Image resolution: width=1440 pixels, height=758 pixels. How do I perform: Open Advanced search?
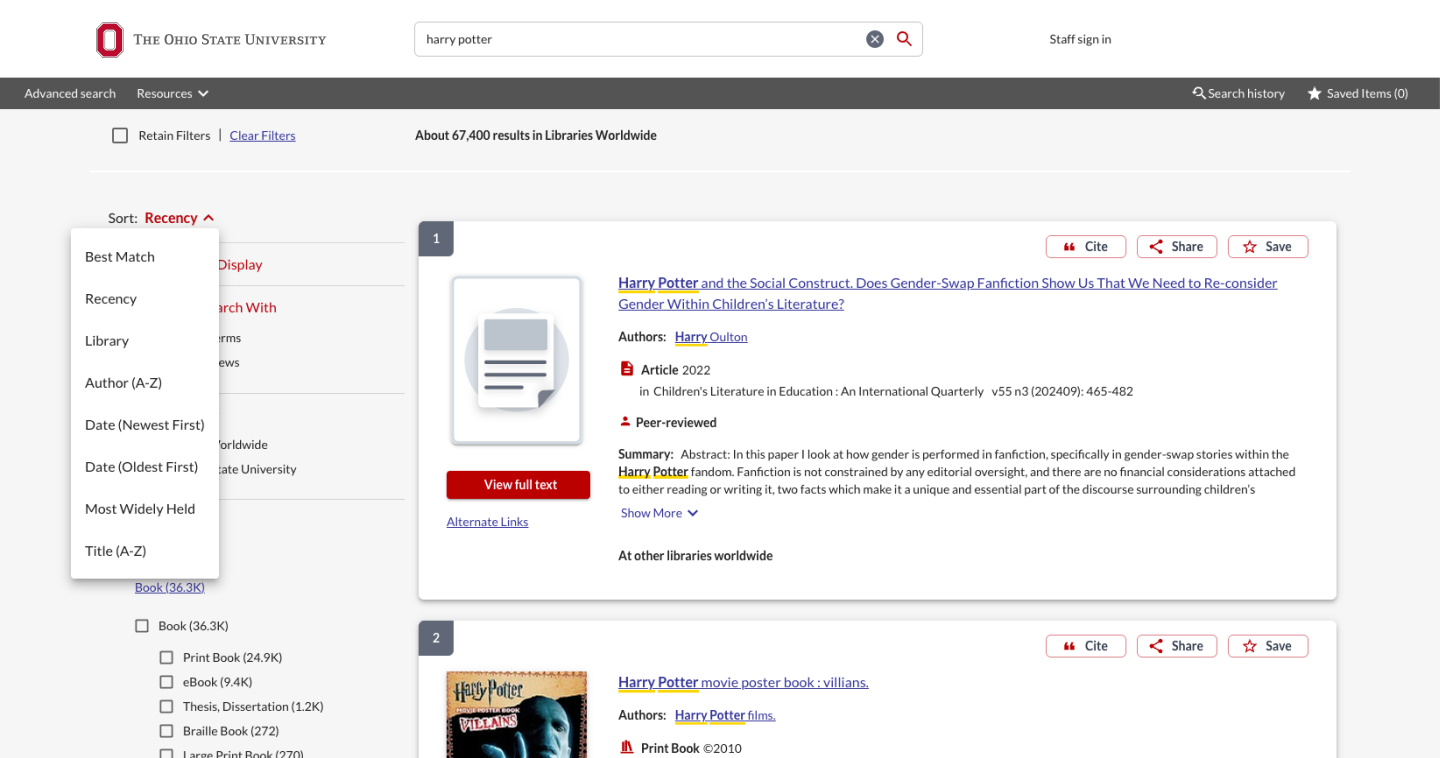pyautogui.click(x=70, y=93)
